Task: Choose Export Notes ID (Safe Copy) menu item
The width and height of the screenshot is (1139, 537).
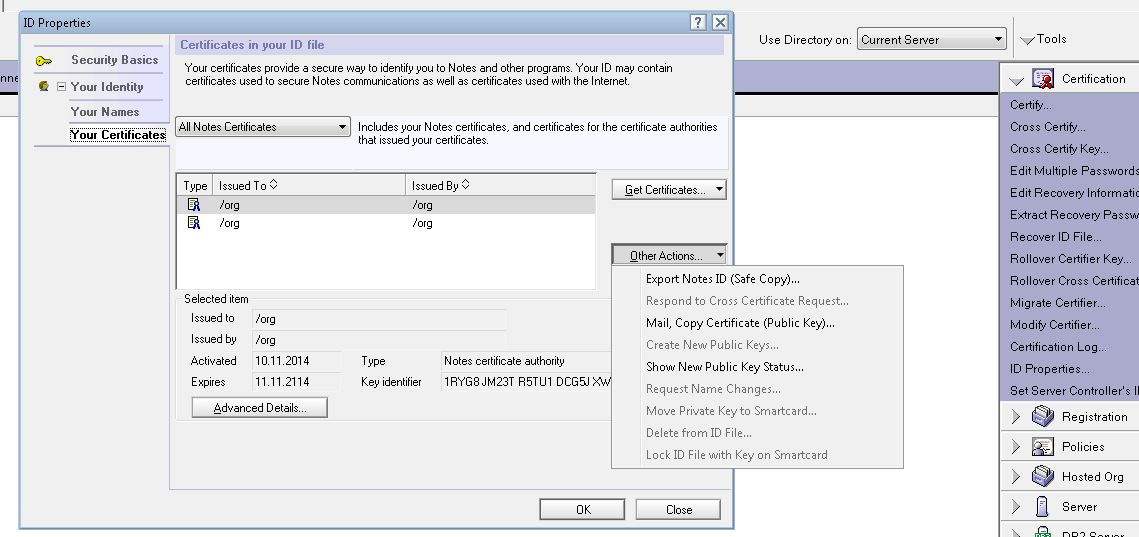Action: [722, 279]
